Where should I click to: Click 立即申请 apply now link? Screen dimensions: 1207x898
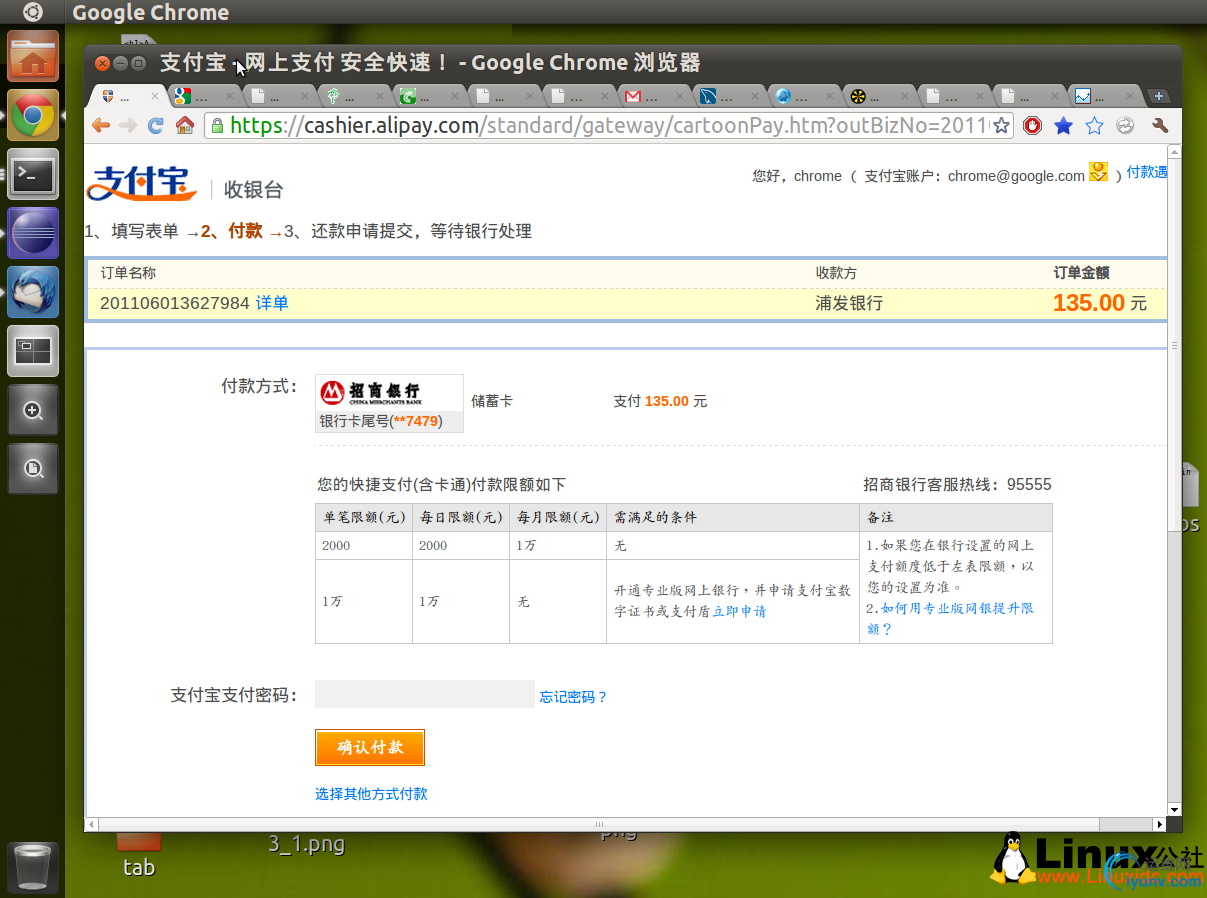[739, 611]
